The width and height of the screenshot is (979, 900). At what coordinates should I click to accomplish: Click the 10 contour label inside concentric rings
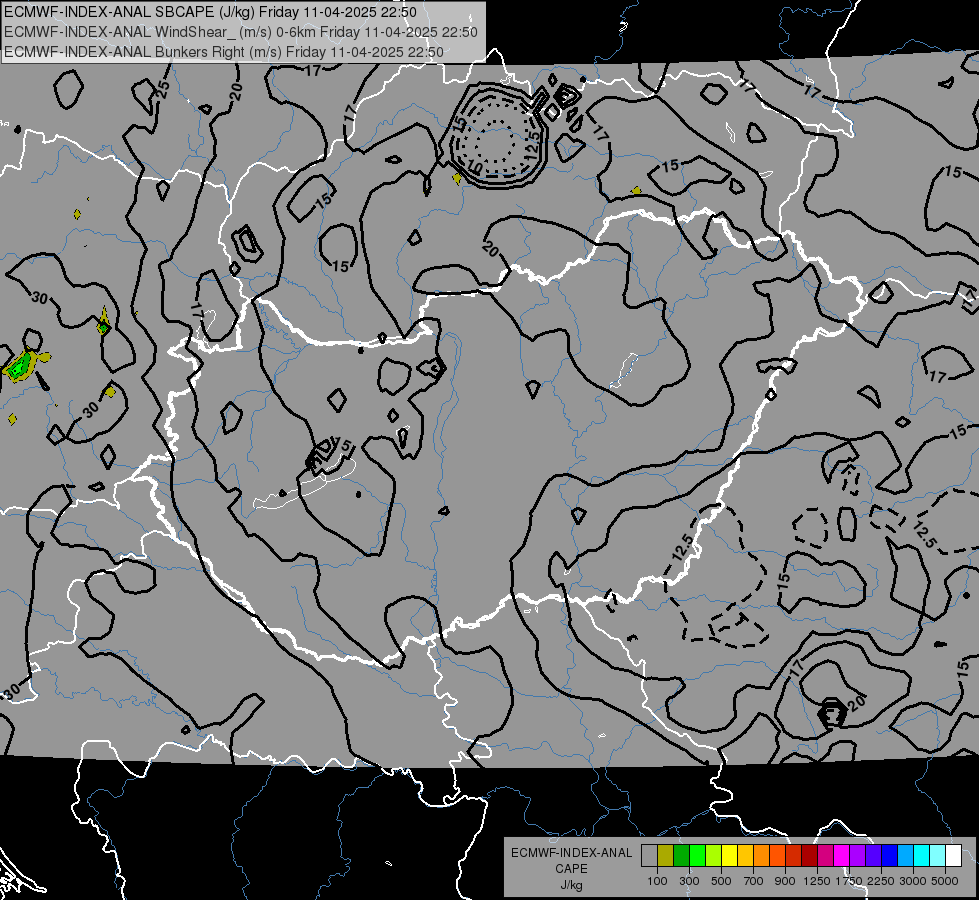tap(475, 167)
